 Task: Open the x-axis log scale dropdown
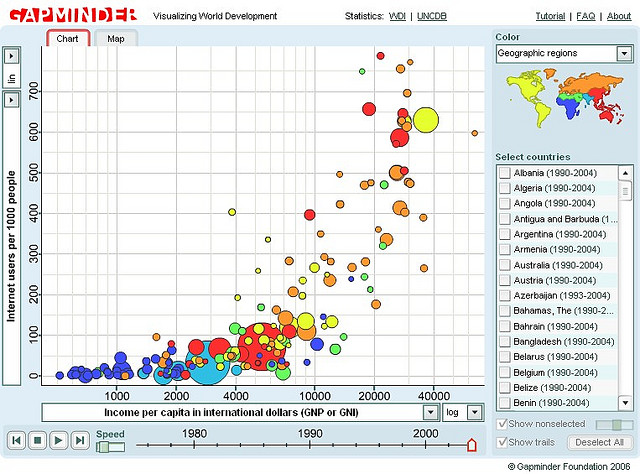coord(475,412)
